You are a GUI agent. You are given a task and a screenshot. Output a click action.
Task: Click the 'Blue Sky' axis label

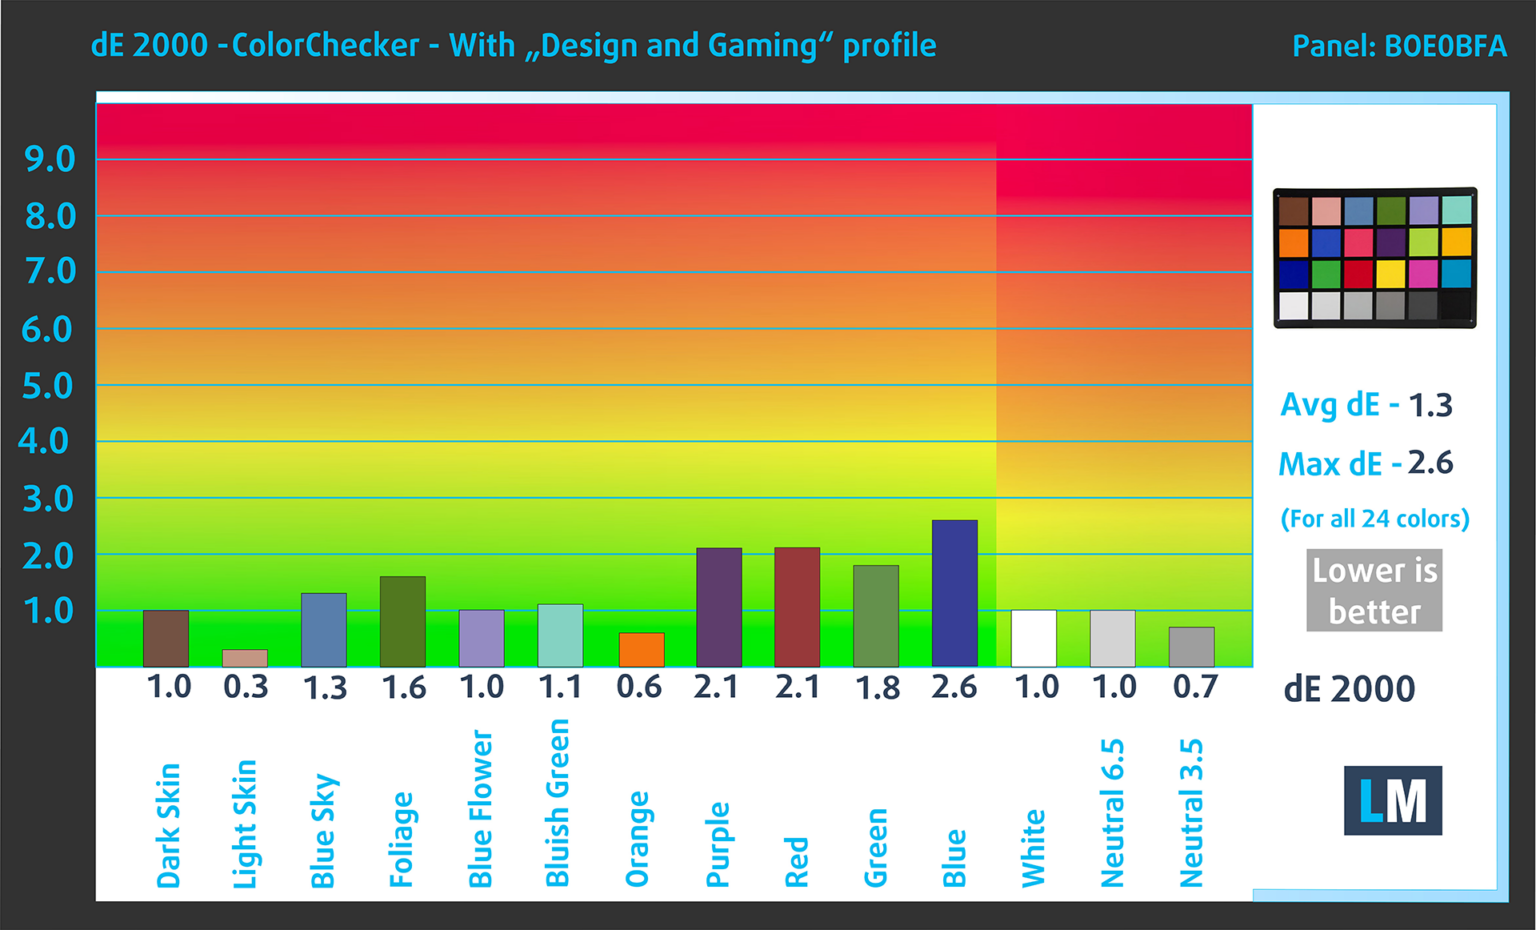pyautogui.click(x=323, y=830)
